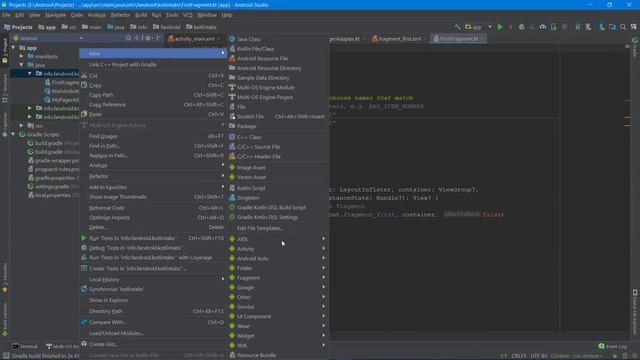Click CRLF line separator in status bar
Screen dimensions: 640x360
point(519,356)
